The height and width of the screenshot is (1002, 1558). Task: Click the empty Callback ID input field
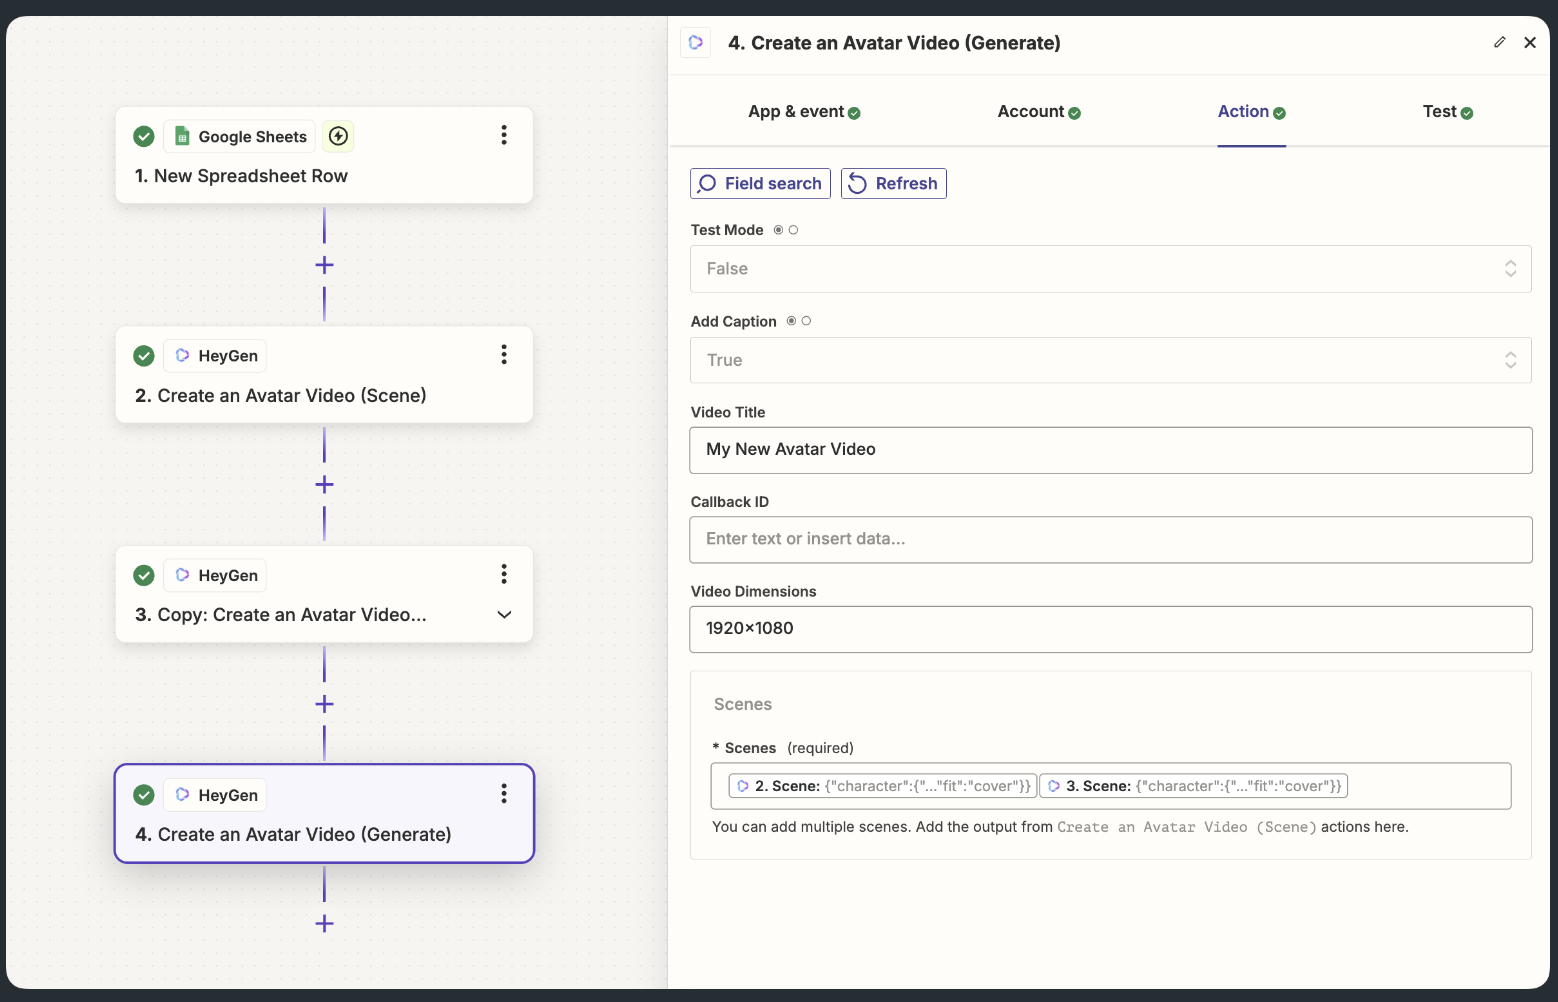(x=1111, y=540)
